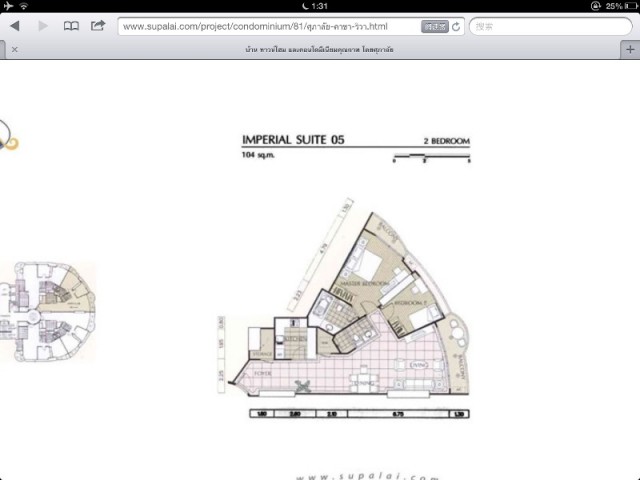Tap the share action icon

98,26
